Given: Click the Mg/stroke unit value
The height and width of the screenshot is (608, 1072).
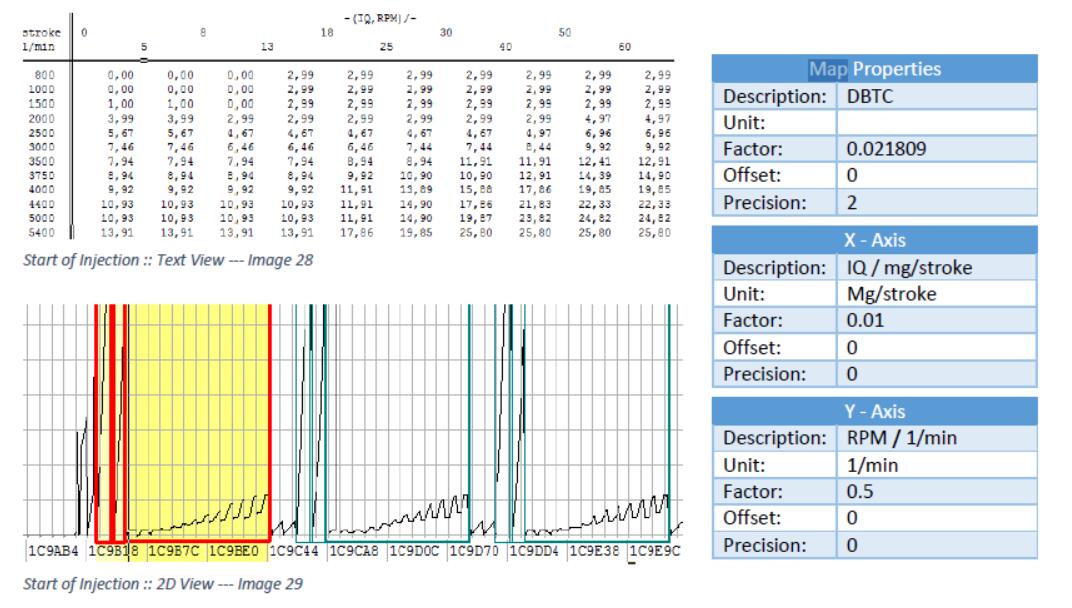Looking at the screenshot, I should (937, 294).
